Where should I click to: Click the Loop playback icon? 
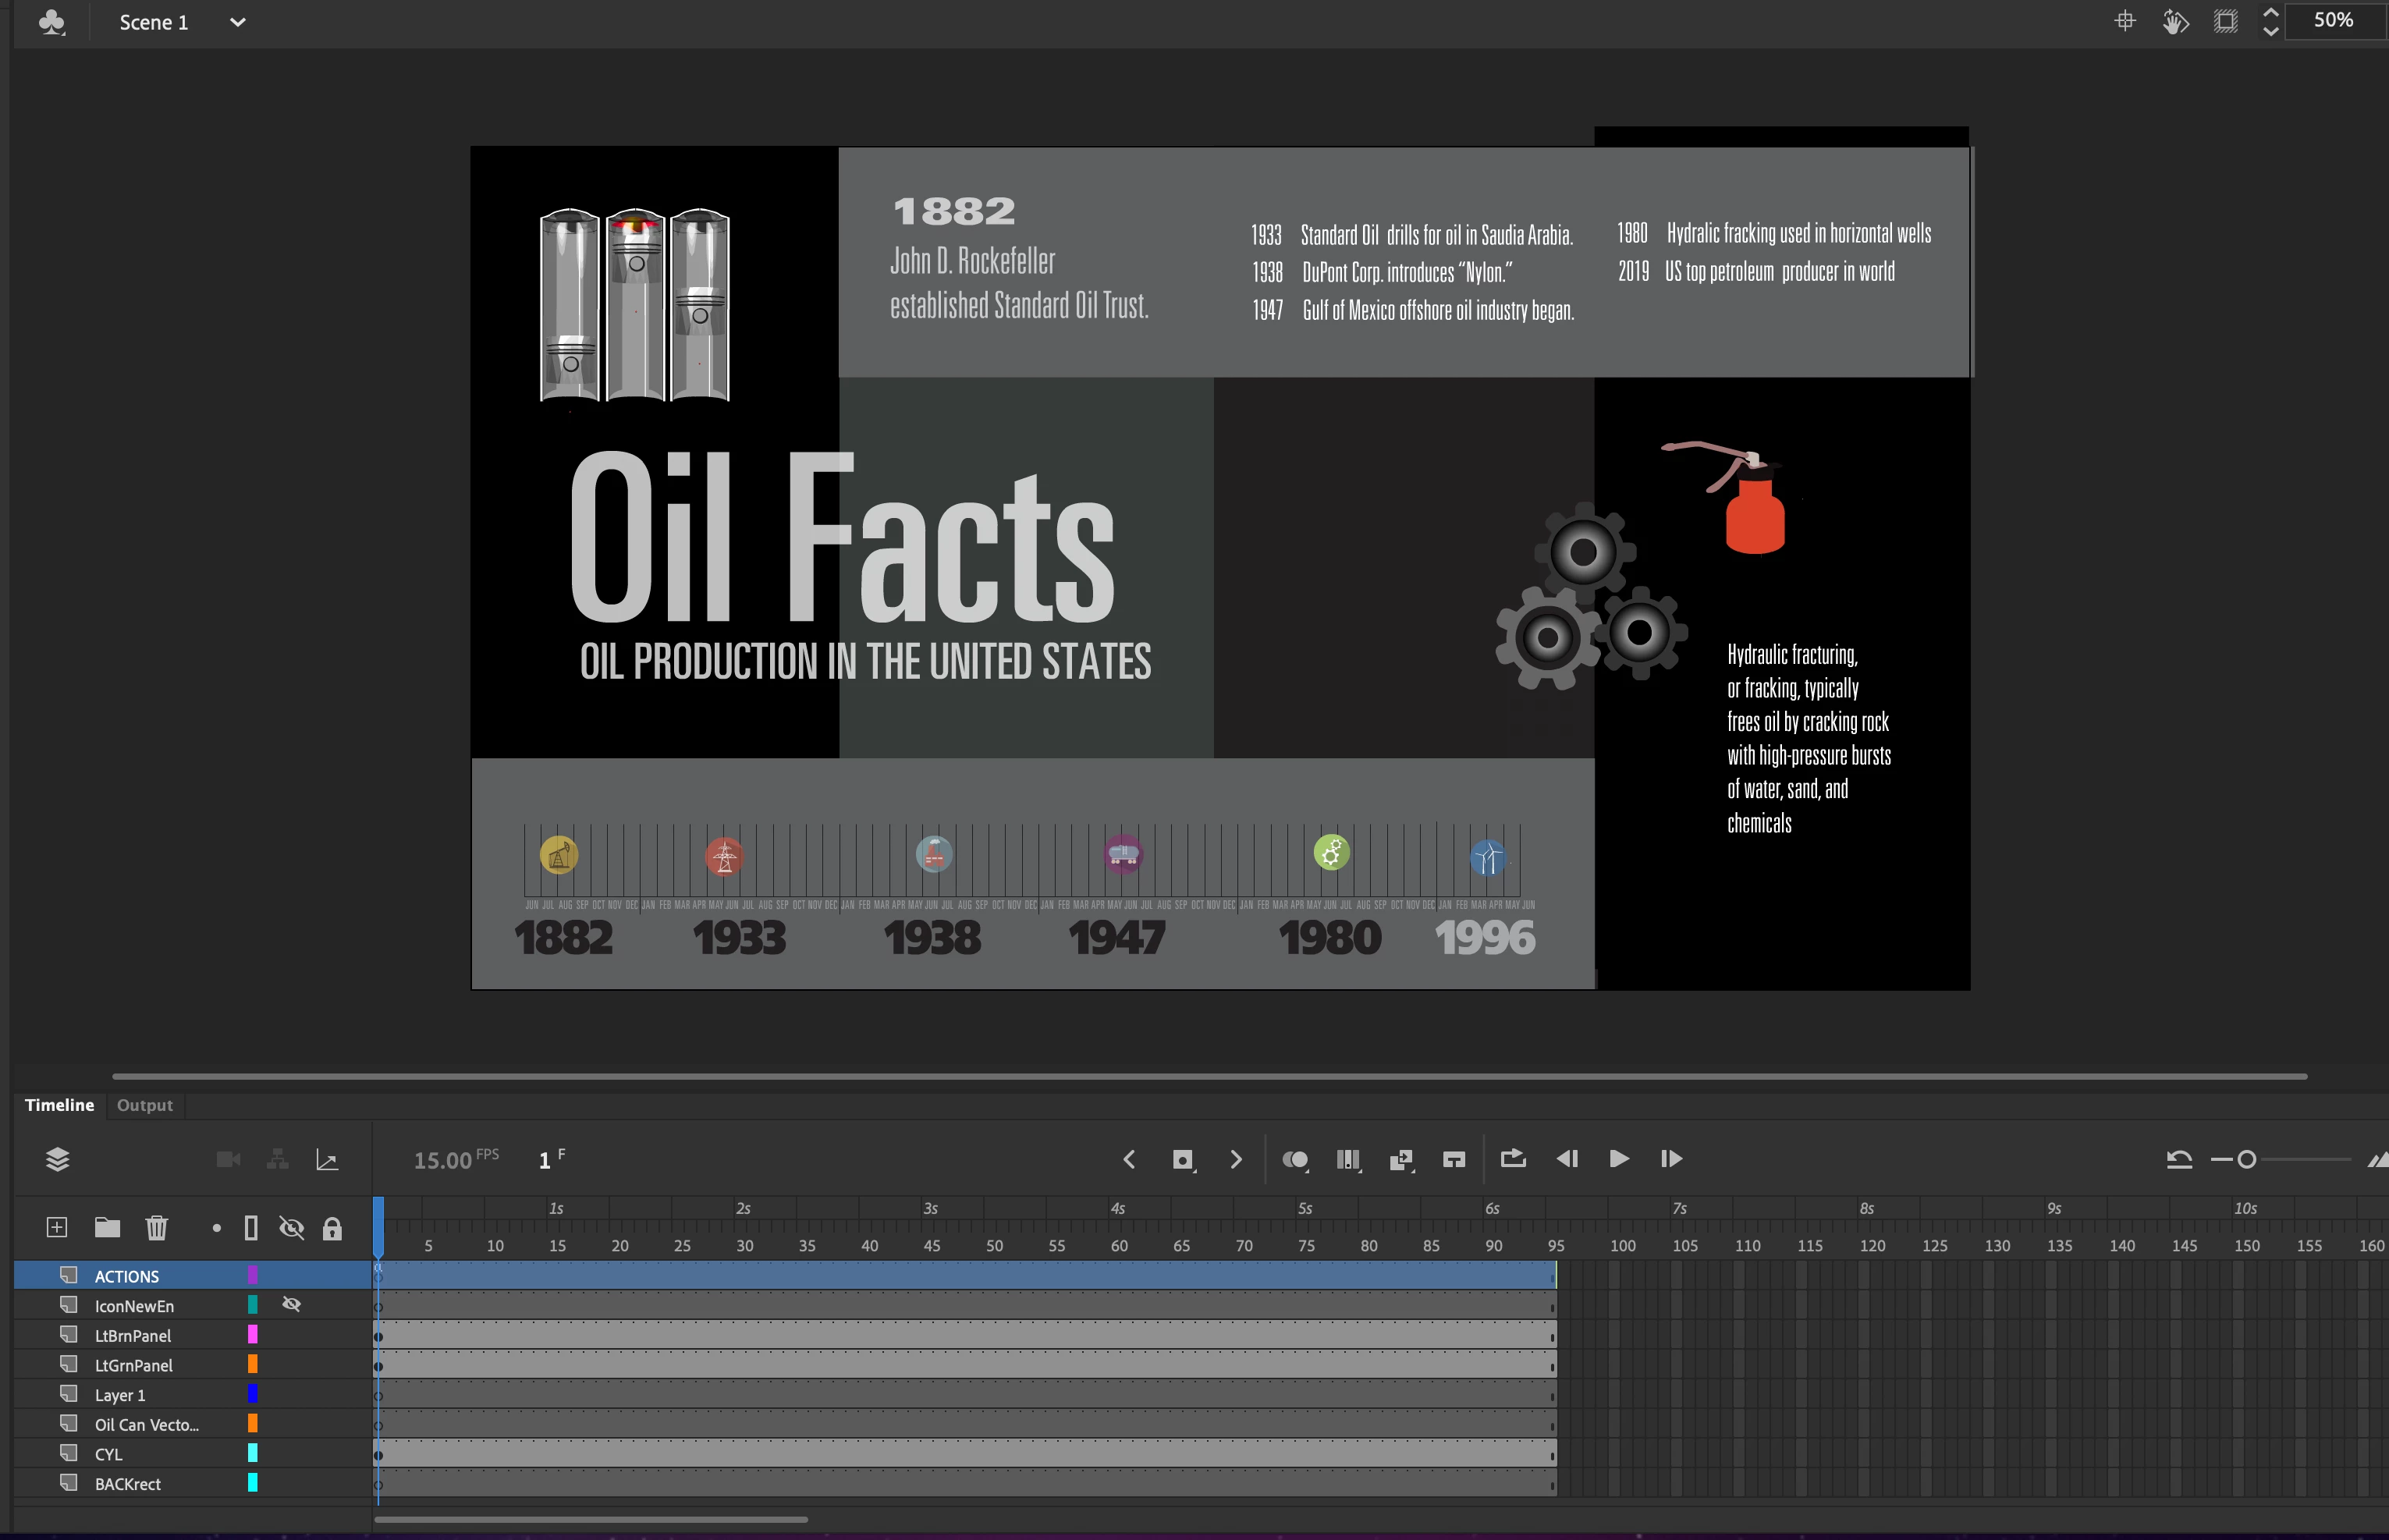pyautogui.click(x=1513, y=1158)
